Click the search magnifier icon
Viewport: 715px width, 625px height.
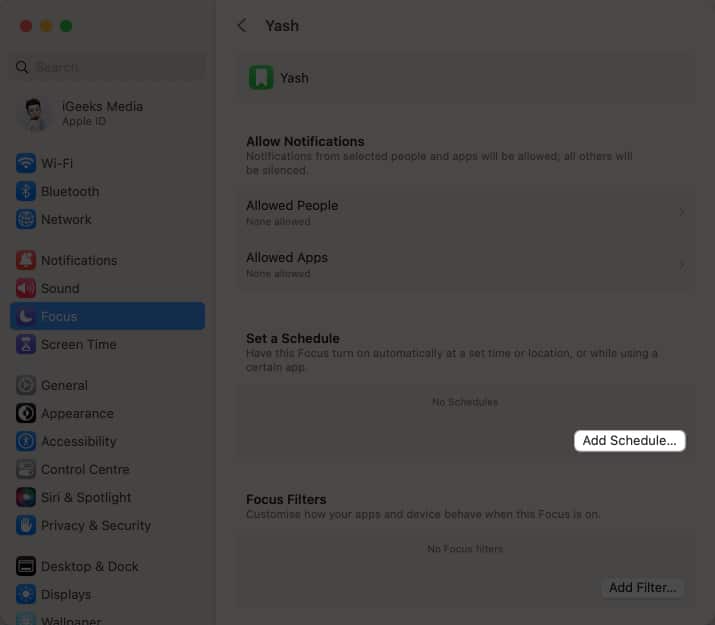point(22,67)
